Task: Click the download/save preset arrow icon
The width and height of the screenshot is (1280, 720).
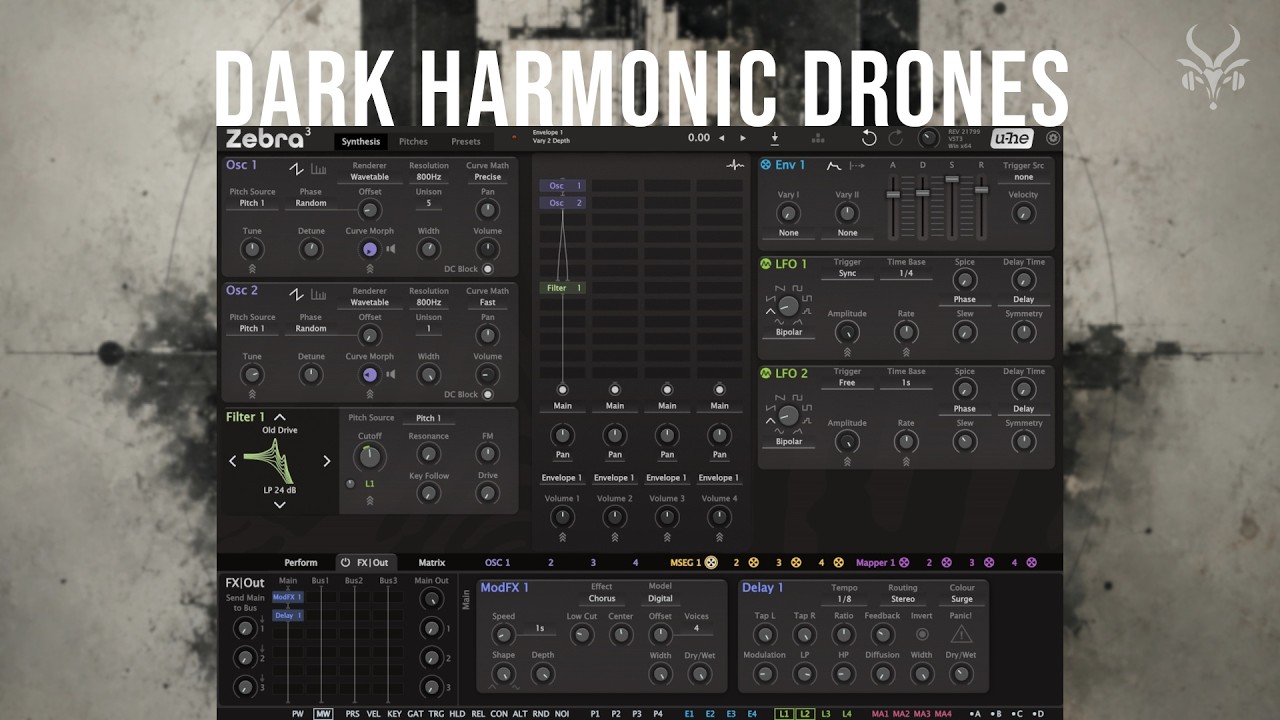Action: pyautogui.click(x=774, y=138)
